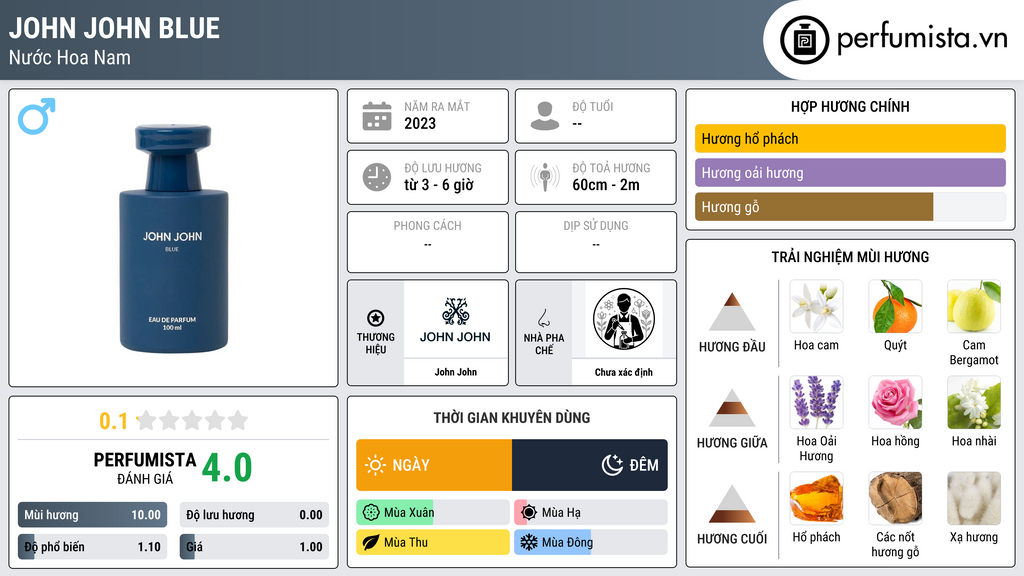Screen dimensions: 1024x576
Task: Click the Hương giữa pyramid icon
Action: [732, 408]
